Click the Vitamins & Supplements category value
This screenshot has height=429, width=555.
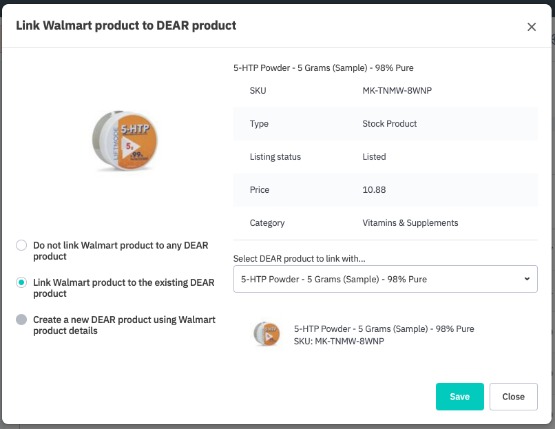tap(410, 223)
